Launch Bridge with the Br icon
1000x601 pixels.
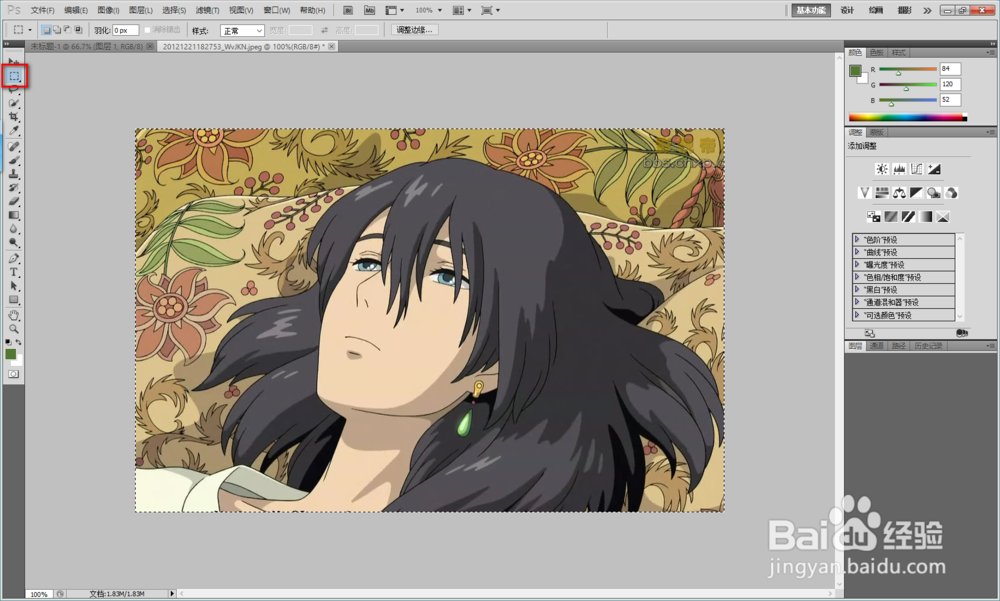click(348, 10)
